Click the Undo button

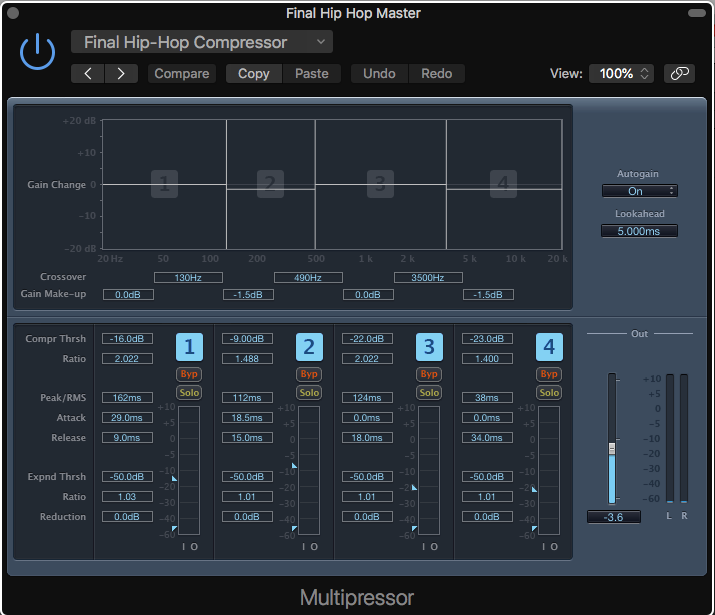[379, 73]
